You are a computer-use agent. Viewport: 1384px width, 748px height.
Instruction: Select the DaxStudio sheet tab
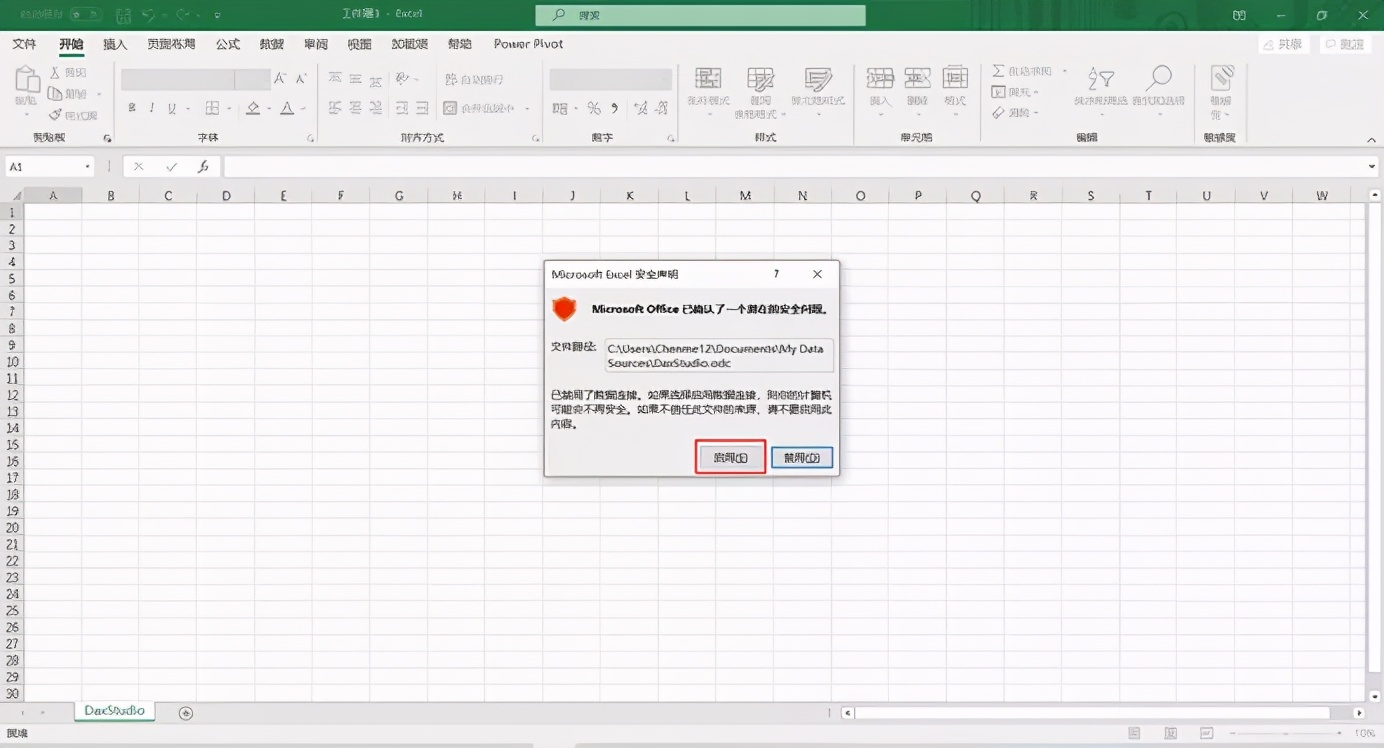(114, 711)
